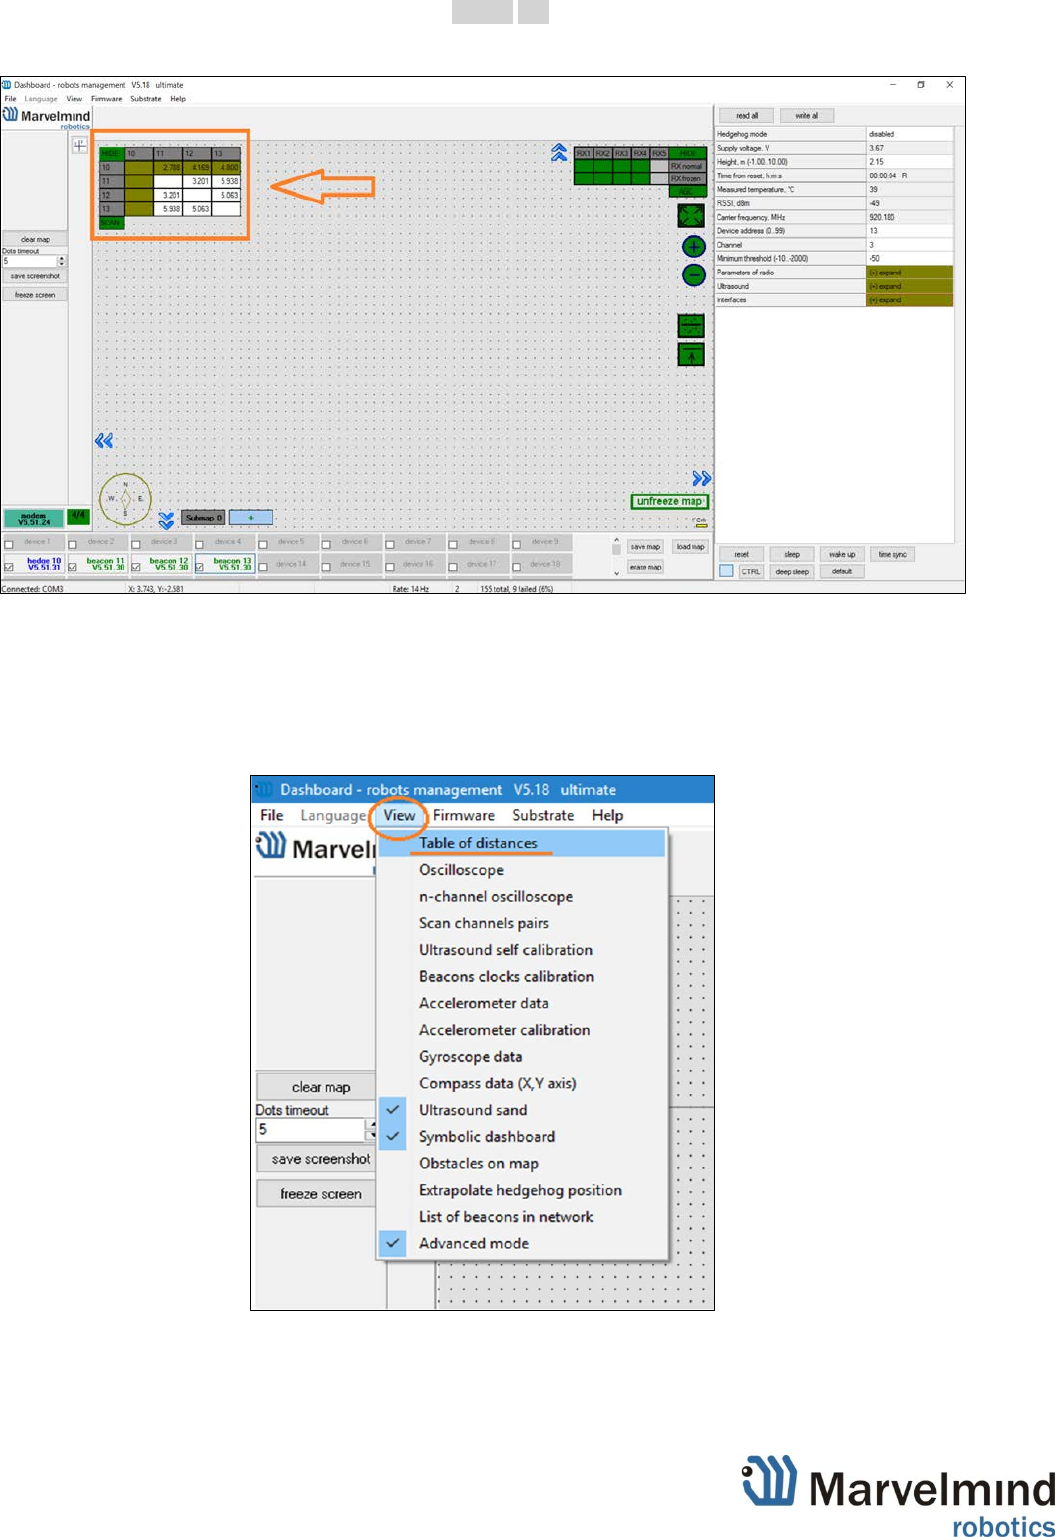Click the Height value 2.15 field
Screen dimensions: 1056x1537
coord(909,162)
